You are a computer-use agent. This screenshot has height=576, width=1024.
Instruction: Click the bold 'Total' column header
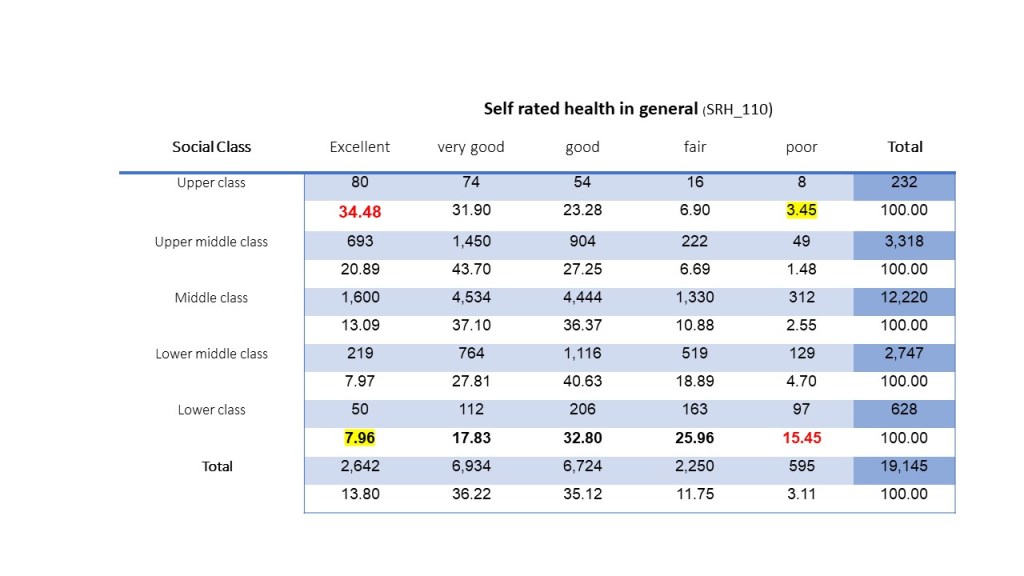pyautogui.click(x=905, y=147)
